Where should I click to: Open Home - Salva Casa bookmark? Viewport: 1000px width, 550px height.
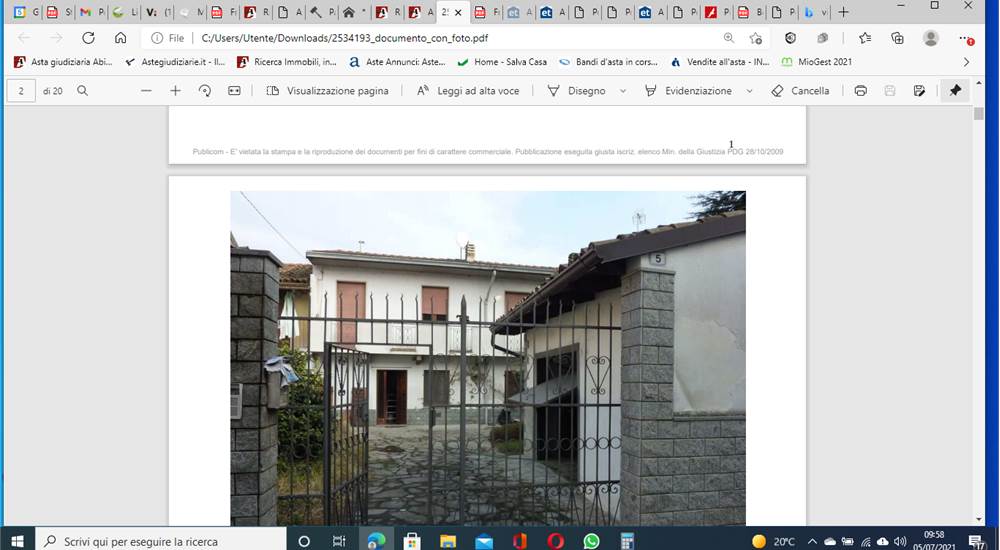[502, 62]
